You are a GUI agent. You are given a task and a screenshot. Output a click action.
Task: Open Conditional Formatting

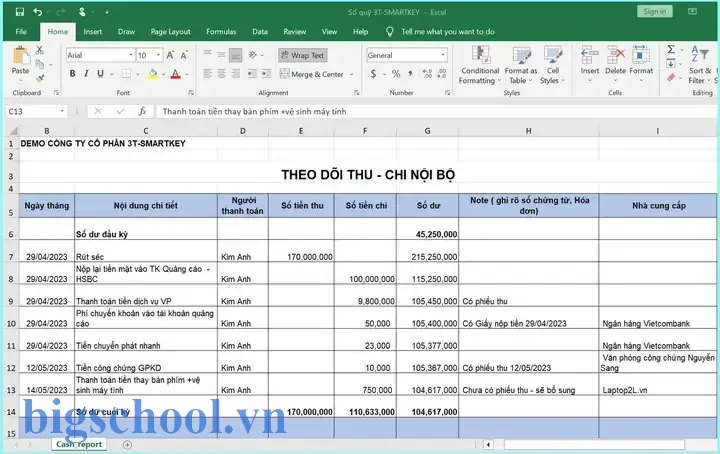[480, 65]
